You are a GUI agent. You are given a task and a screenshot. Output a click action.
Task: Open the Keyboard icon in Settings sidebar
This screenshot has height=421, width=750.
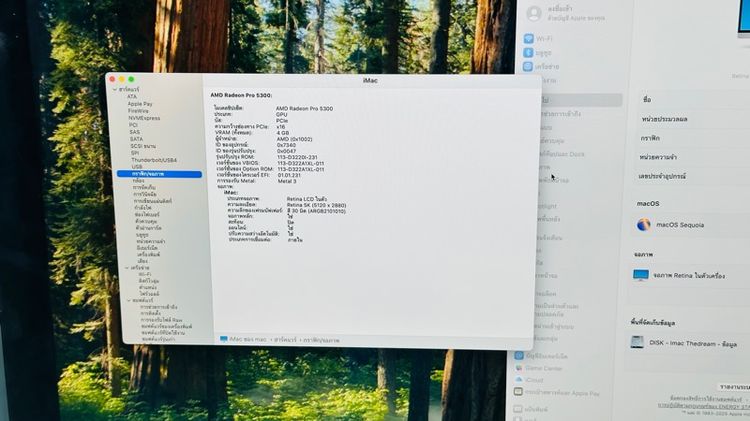pyautogui.click(x=518, y=409)
